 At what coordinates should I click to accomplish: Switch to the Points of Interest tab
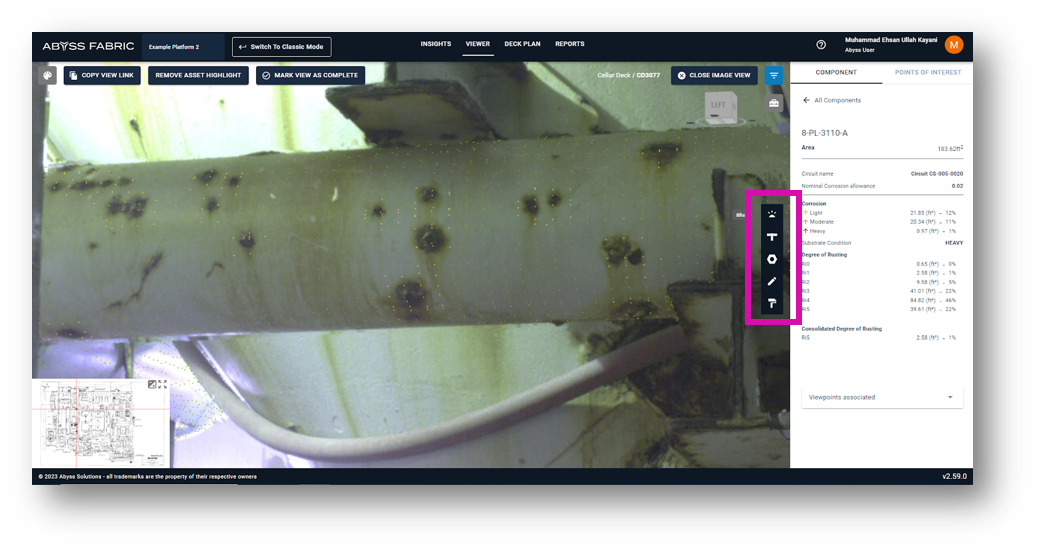point(927,72)
